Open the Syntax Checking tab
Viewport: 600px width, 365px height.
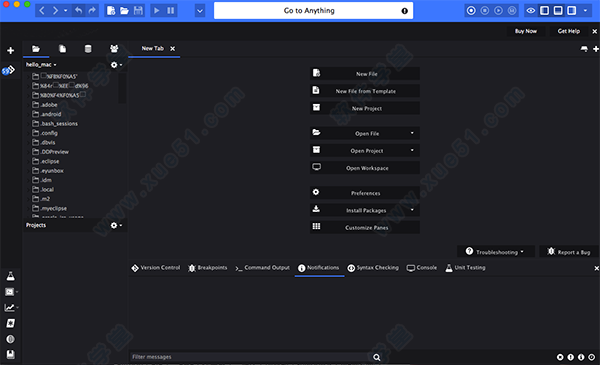(373, 268)
